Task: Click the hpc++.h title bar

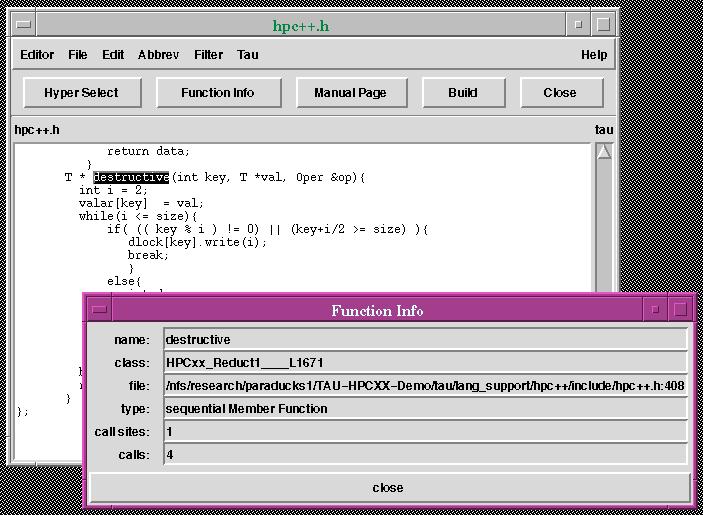Action: click(x=301, y=25)
